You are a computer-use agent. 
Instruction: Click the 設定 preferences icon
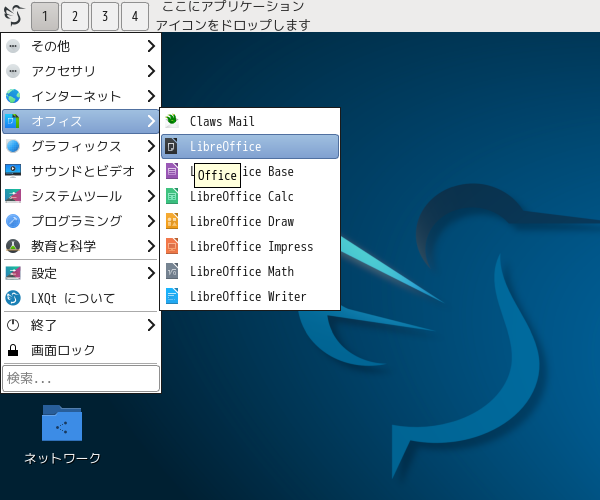[x=13, y=273]
